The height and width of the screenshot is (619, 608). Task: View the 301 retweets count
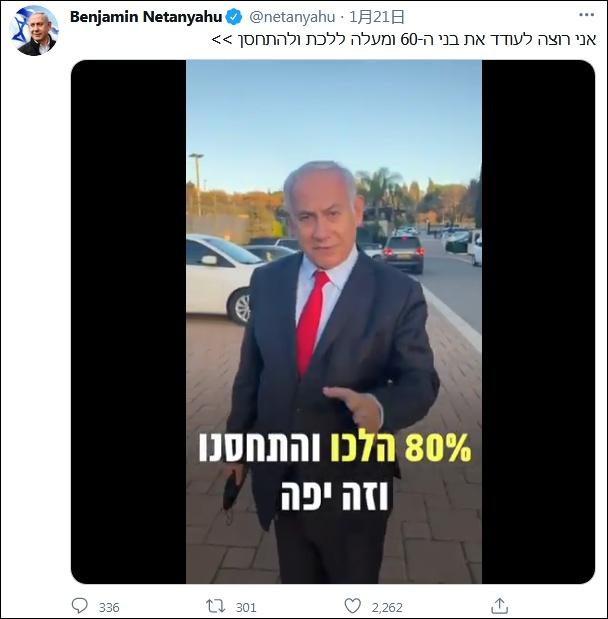click(x=246, y=607)
